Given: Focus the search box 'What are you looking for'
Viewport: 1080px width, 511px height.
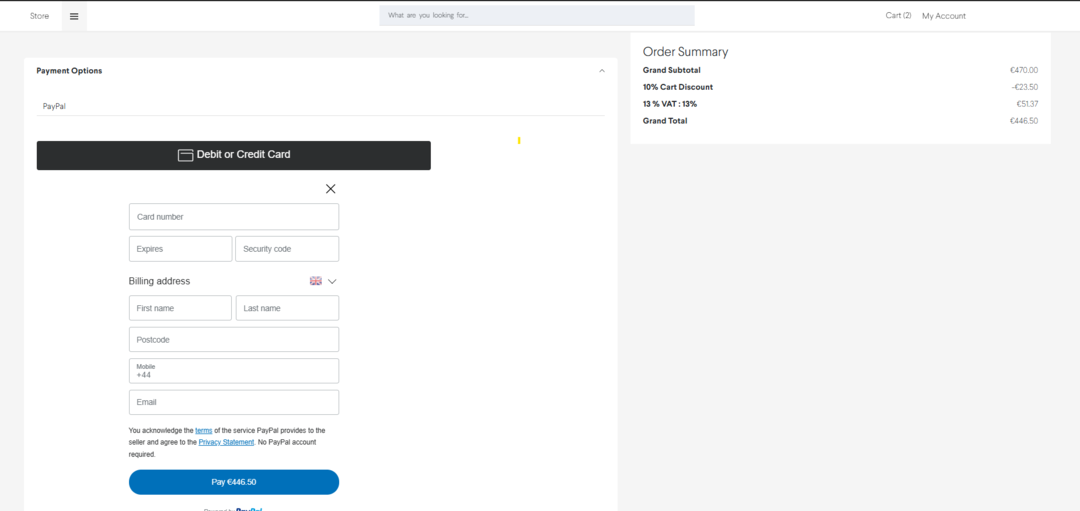Looking at the screenshot, I should (x=537, y=15).
